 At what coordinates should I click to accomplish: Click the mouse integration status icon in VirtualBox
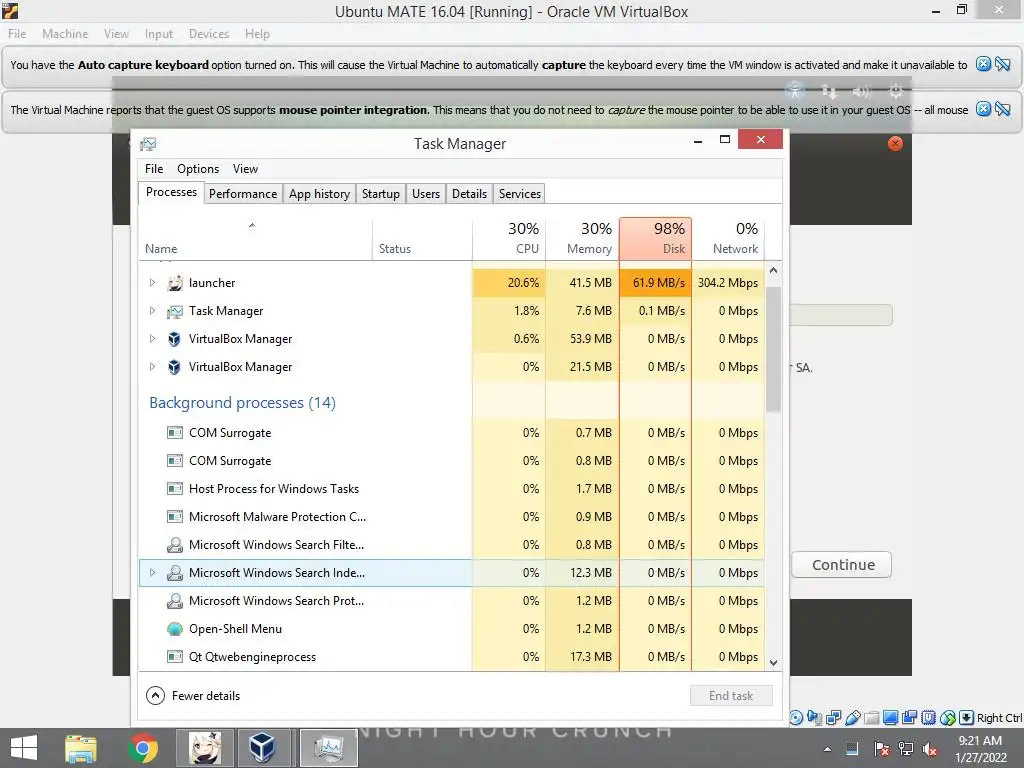click(x=948, y=718)
